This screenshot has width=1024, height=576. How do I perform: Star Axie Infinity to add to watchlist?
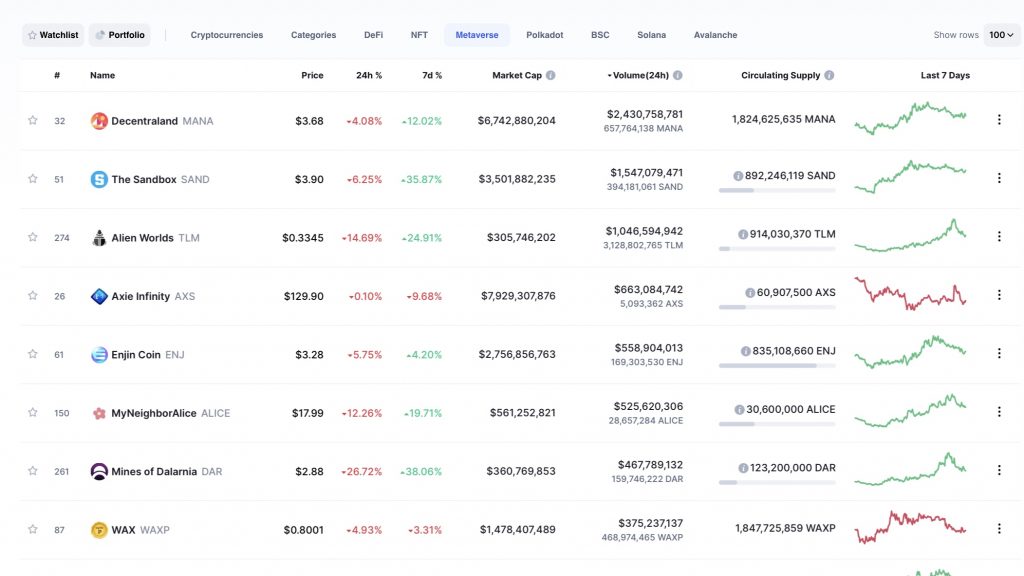pyautogui.click(x=33, y=295)
